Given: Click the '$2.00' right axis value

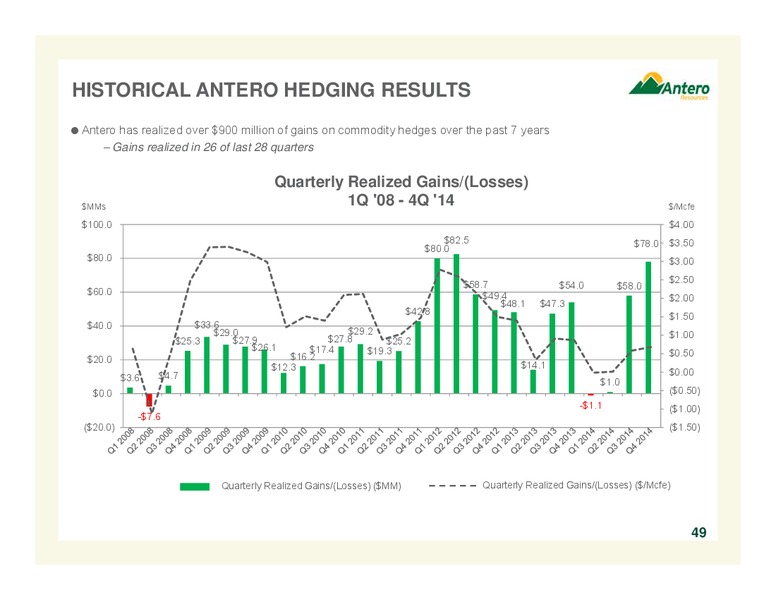Looking at the screenshot, I should pos(681,298).
